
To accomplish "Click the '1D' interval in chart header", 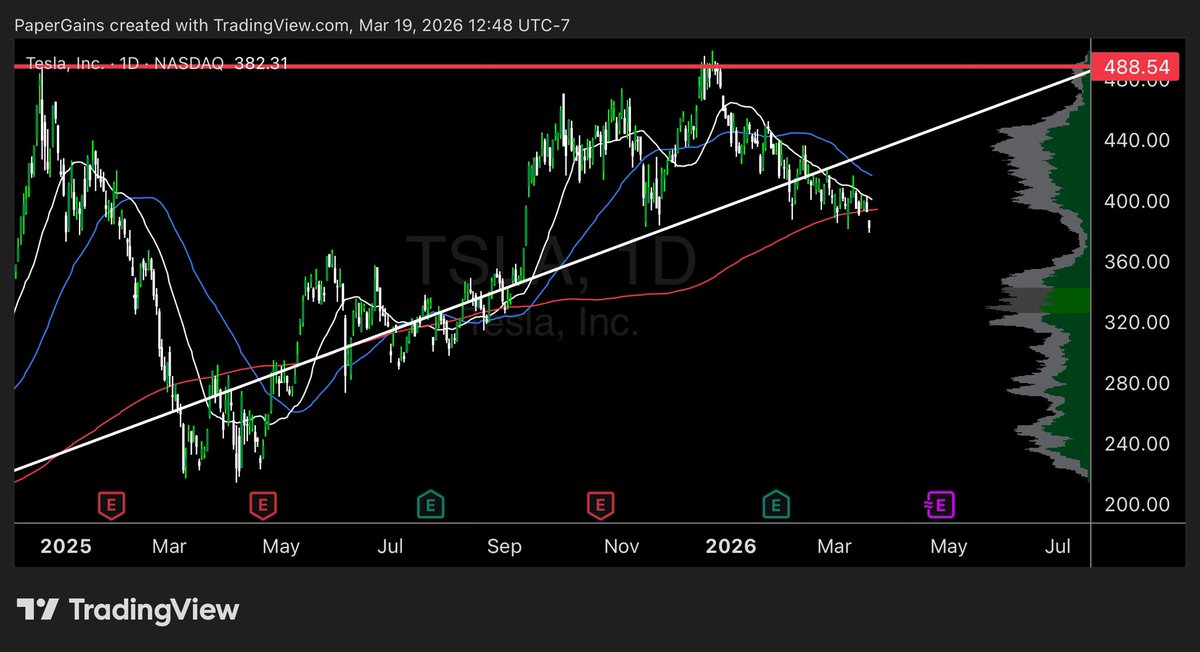I will click(x=131, y=63).
